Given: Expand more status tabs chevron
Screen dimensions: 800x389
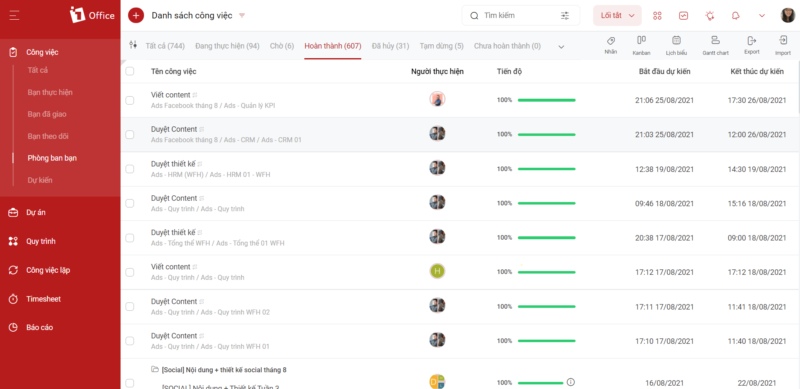Looking at the screenshot, I should (561, 46).
